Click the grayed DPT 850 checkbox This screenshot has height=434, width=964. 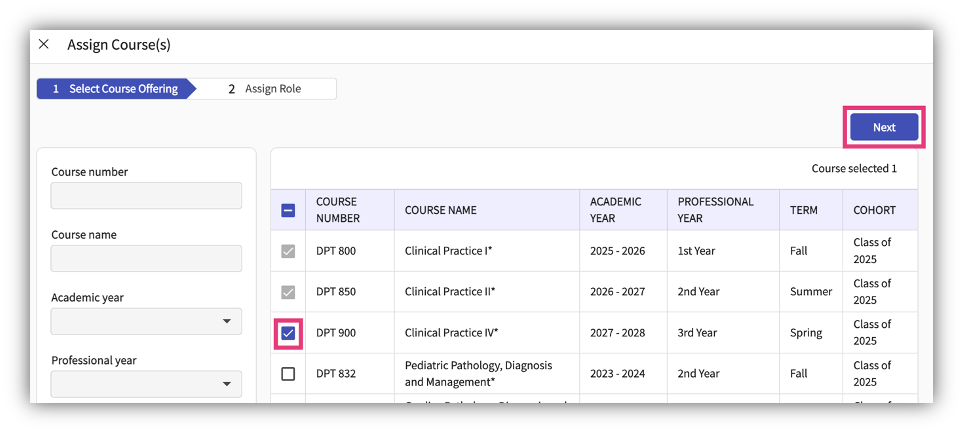pos(288,292)
